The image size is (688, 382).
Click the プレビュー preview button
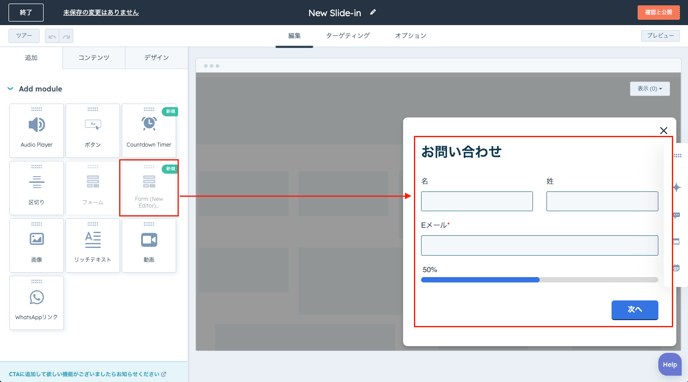[x=660, y=36]
